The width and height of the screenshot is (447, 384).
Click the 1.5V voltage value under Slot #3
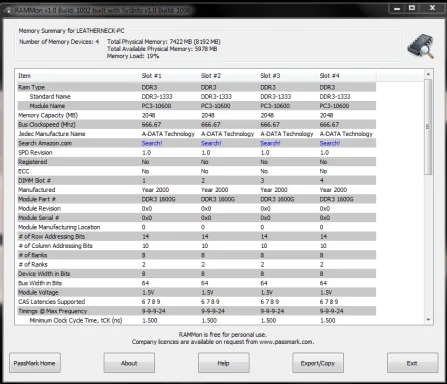click(x=266, y=293)
